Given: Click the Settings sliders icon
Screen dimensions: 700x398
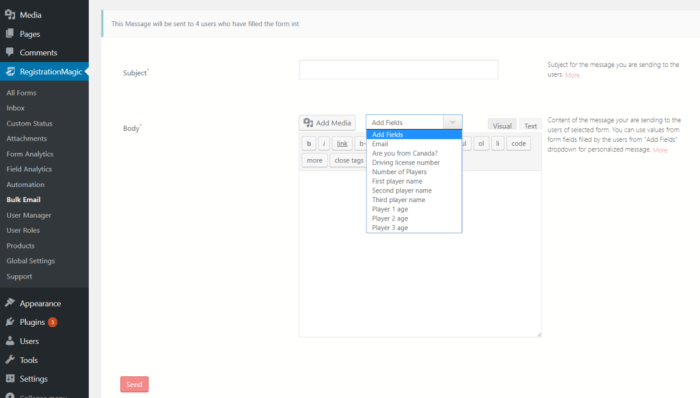Looking at the screenshot, I should (x=10, y=378).
